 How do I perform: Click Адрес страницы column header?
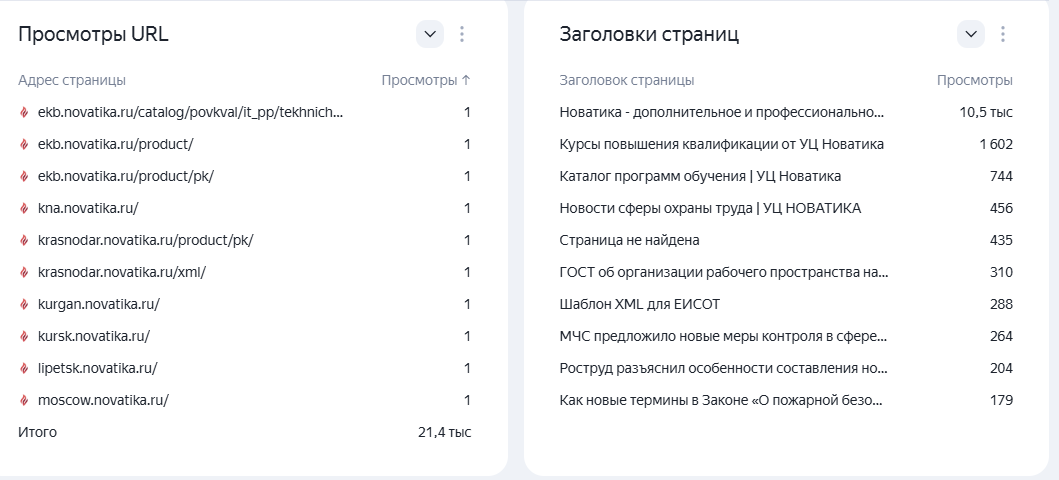[x=72, y=80]
